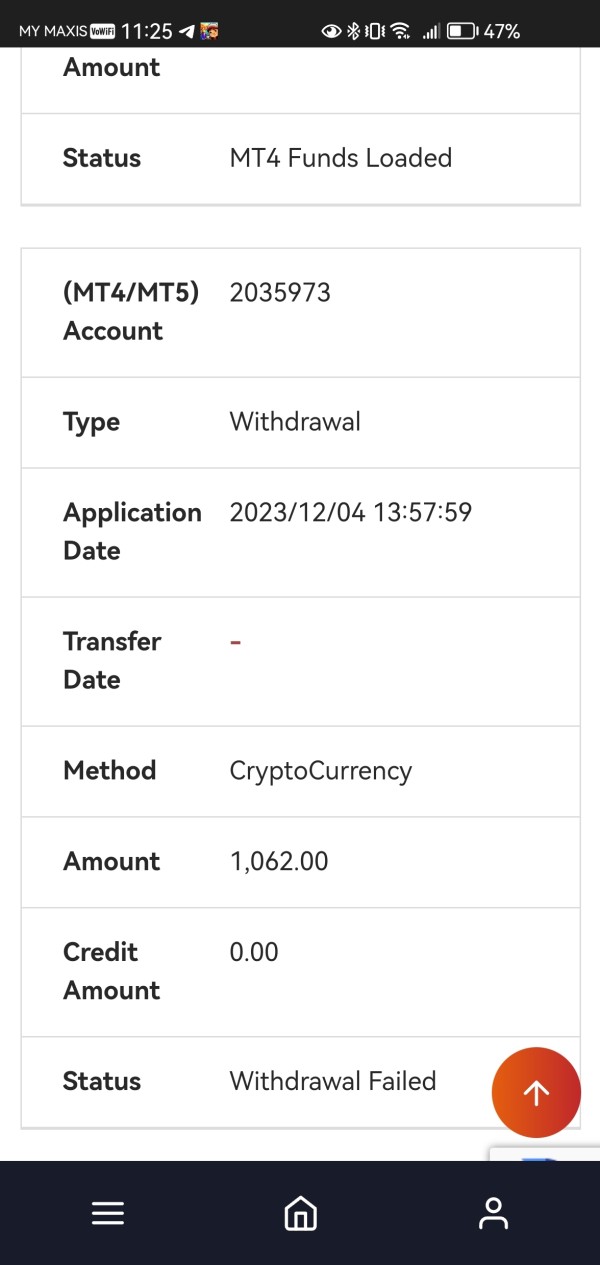
Task: Tap the mobile signal strength icon
Action: [x=430, y=32]
